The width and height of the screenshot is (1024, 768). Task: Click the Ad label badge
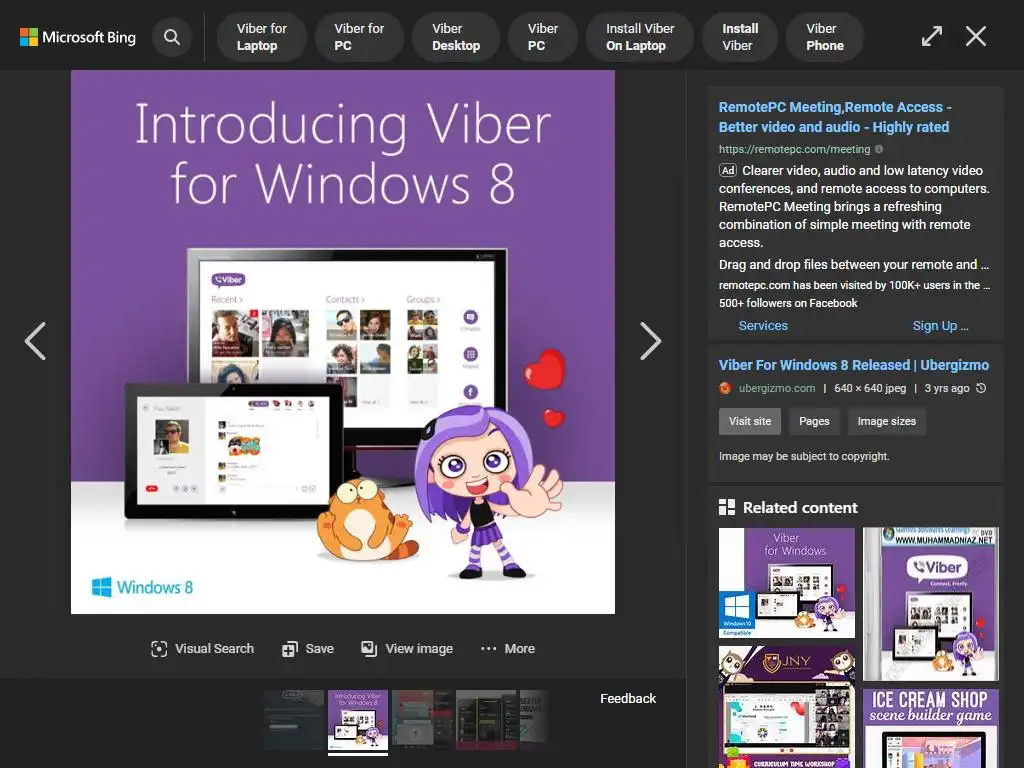coord(728,170)
